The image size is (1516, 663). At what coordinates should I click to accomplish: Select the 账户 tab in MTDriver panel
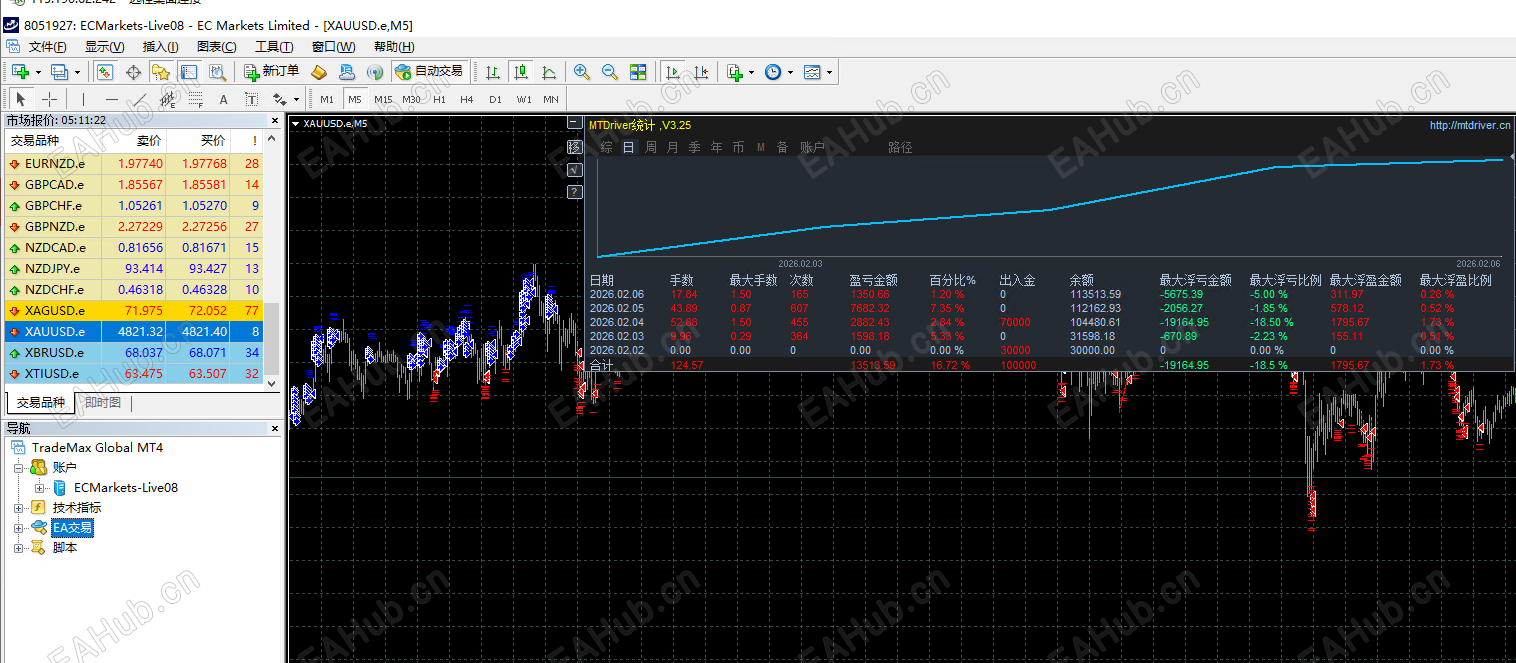click(x=813, y=147)
